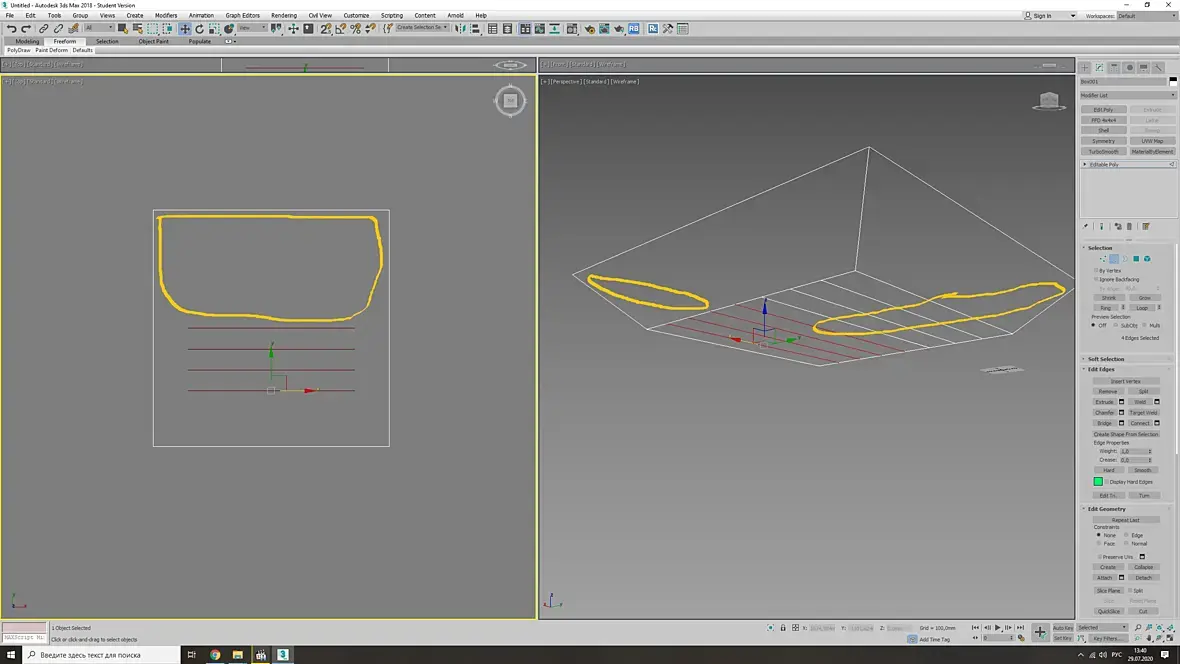This screenshot has width=1180, height=664.
Task: Click Pin Stack icon
Action: 1086,226
